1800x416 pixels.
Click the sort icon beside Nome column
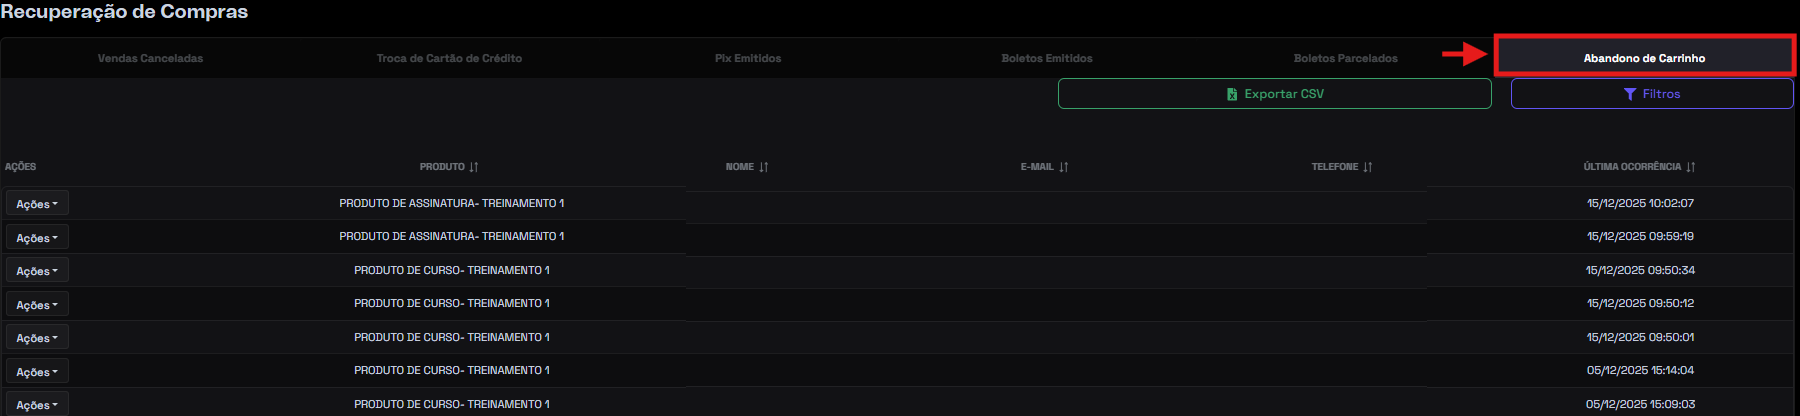tap(764, 167)
